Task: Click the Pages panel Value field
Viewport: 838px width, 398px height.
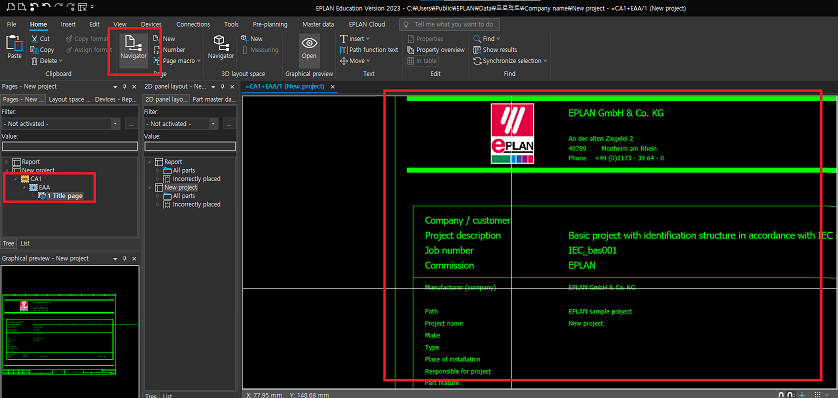Action: point(70,146)
